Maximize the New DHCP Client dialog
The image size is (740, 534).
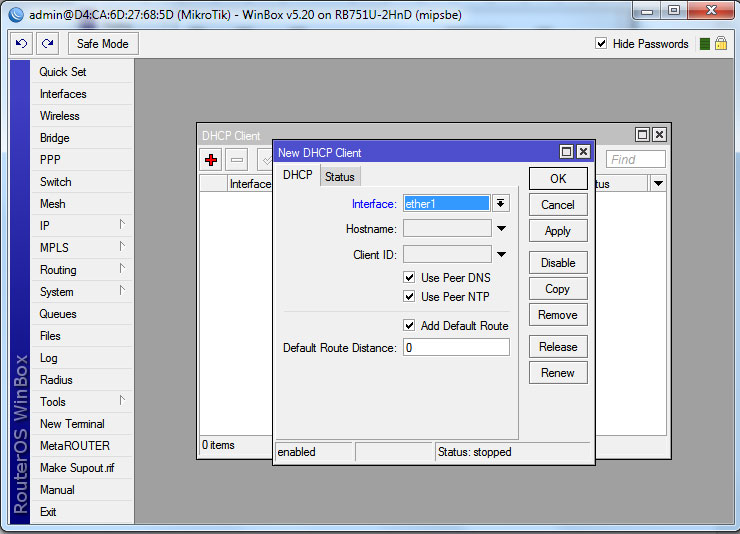tap(567, 152)
